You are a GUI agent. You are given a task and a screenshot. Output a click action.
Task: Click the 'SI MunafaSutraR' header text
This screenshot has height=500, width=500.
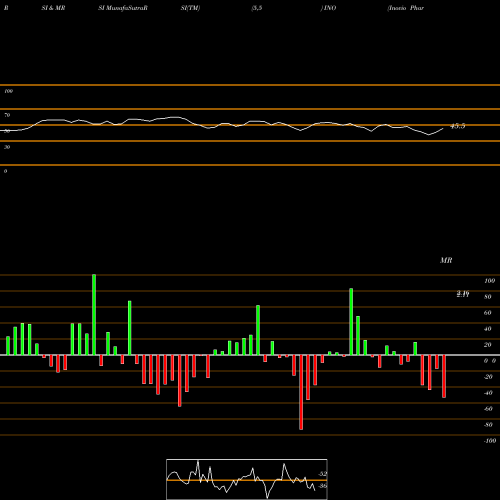[x=123, y=8]
